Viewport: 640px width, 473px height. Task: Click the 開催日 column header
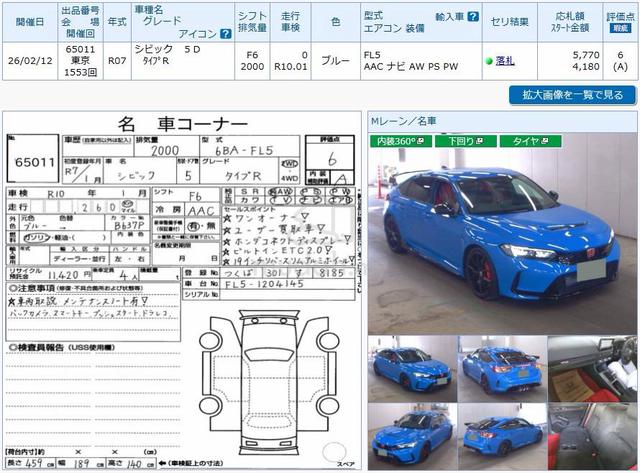(x=30, y=22)
